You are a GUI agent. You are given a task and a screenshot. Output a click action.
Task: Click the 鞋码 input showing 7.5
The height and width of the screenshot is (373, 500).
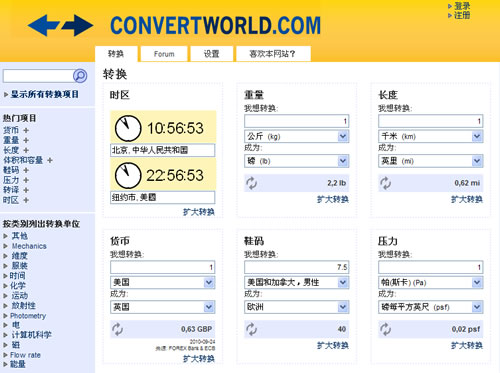[x=297, y=267]
